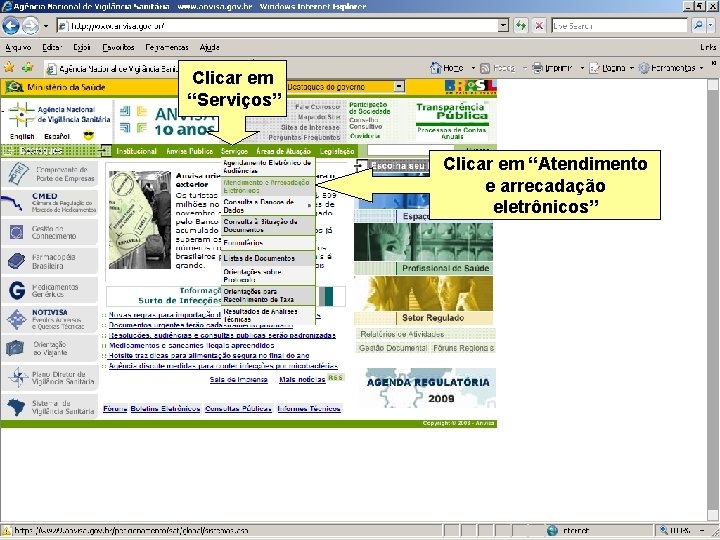Open the Boletins Eletrônicos link
Screen dimensions: 720x540
pyautogui.click(x=165, y=409)
